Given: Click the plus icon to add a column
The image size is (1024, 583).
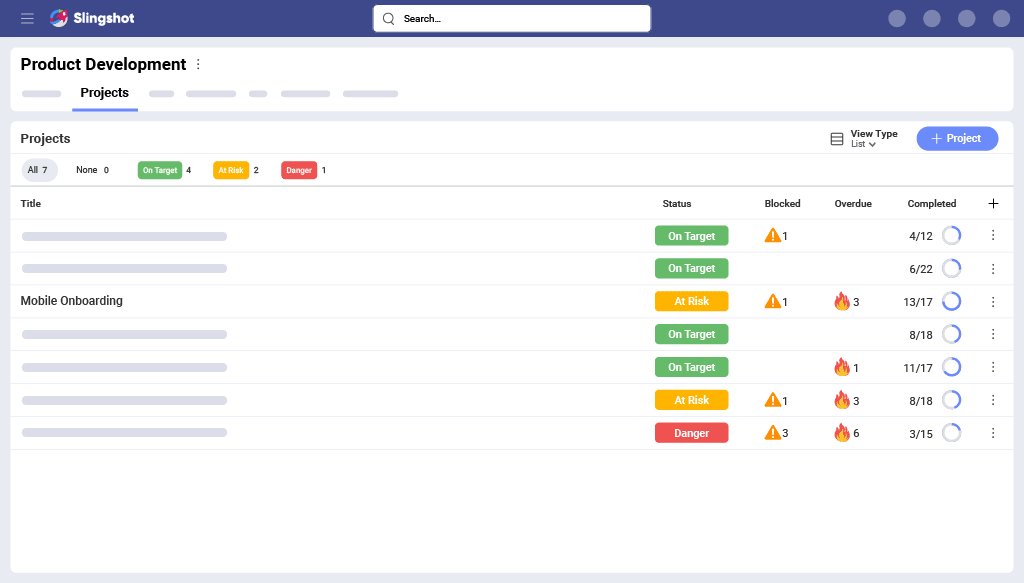Looking at the screenshot, I should (993, 203).
